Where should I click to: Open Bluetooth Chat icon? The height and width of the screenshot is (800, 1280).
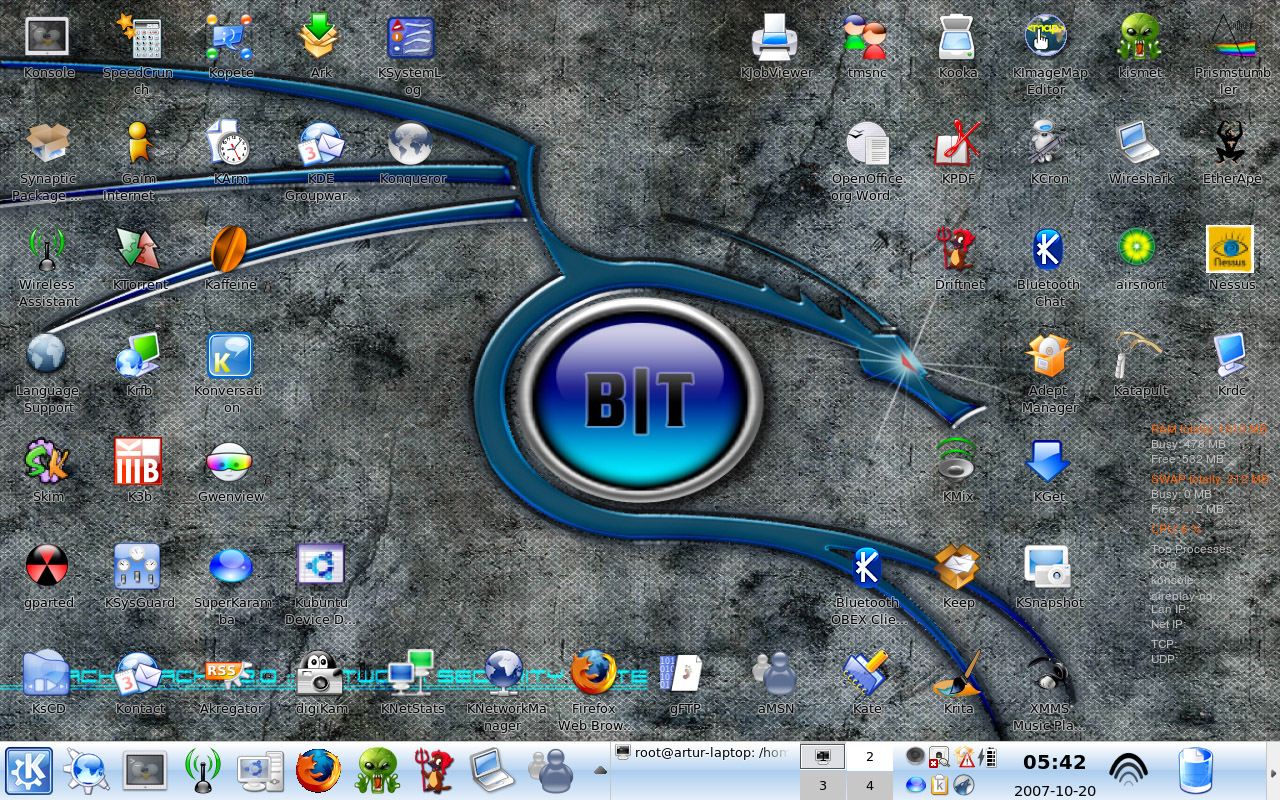pyautogui.click(x=1048, y=249)
